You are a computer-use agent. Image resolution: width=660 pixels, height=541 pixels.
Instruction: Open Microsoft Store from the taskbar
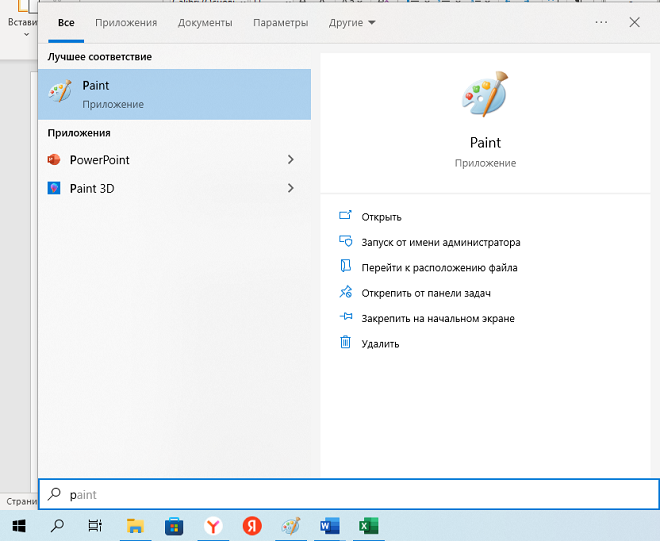click(x=174, y=526)
